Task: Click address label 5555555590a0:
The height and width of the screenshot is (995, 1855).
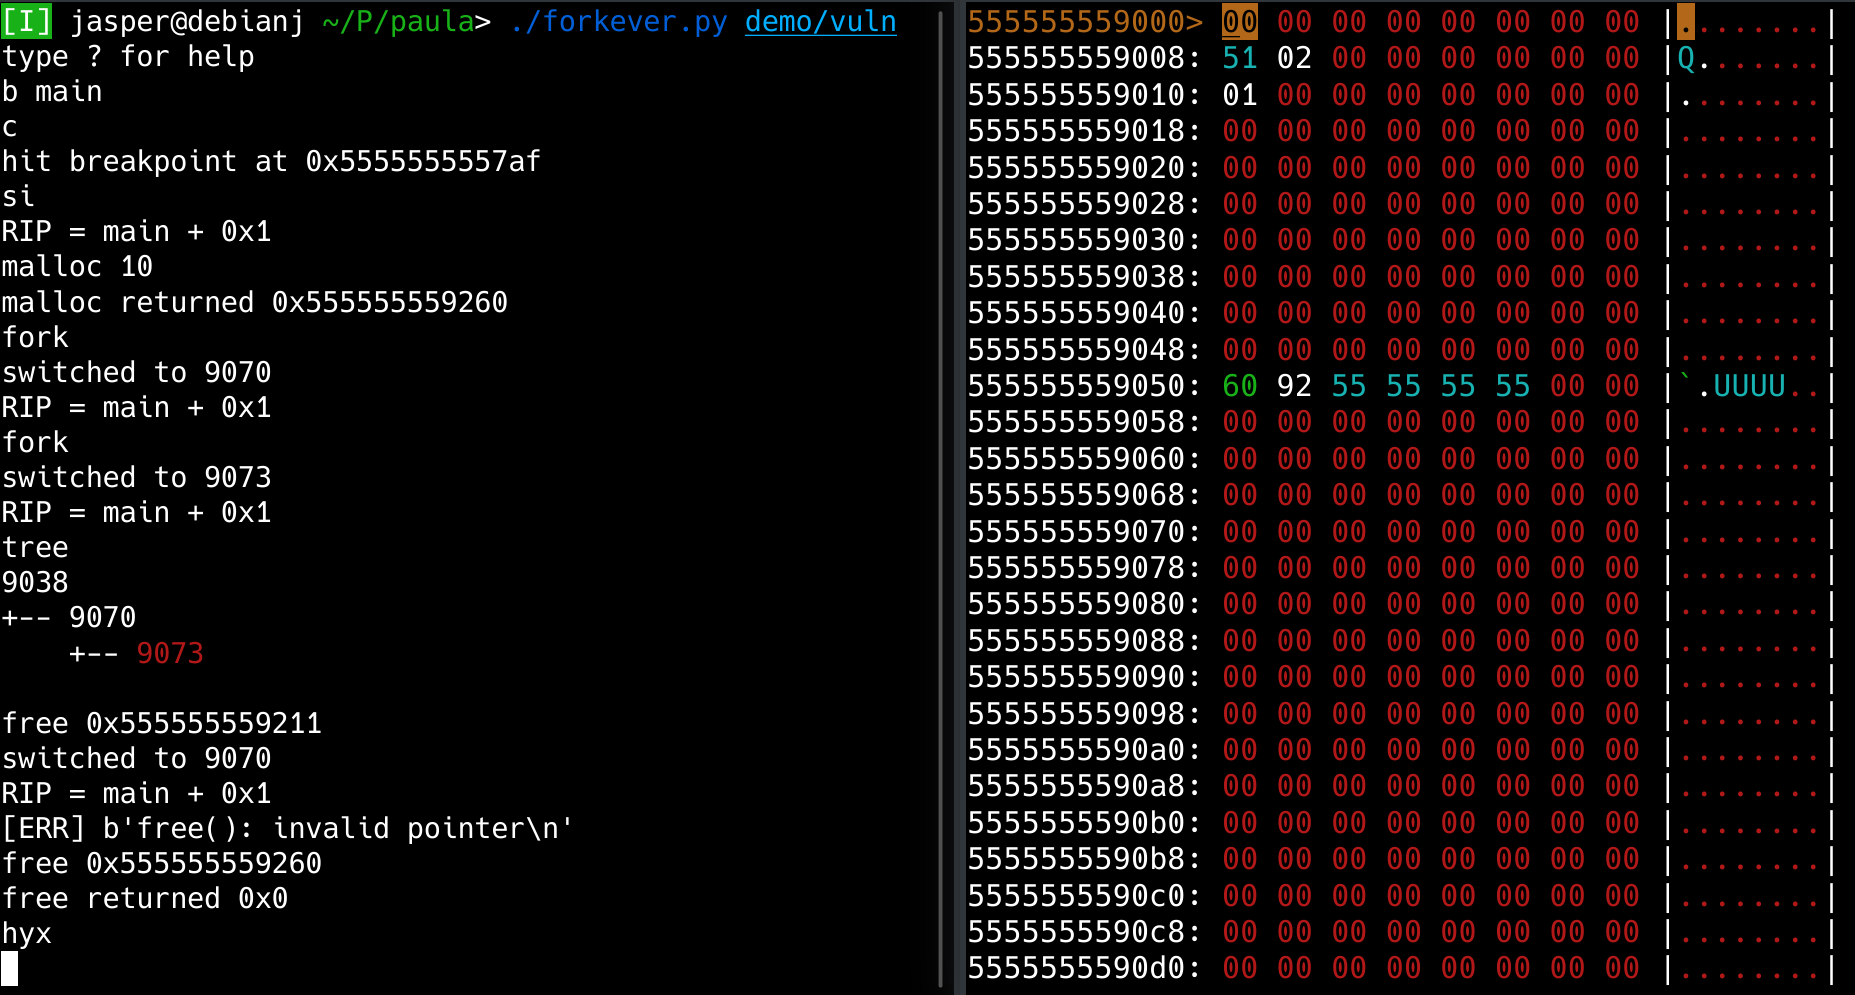Action: (1085, 750)
